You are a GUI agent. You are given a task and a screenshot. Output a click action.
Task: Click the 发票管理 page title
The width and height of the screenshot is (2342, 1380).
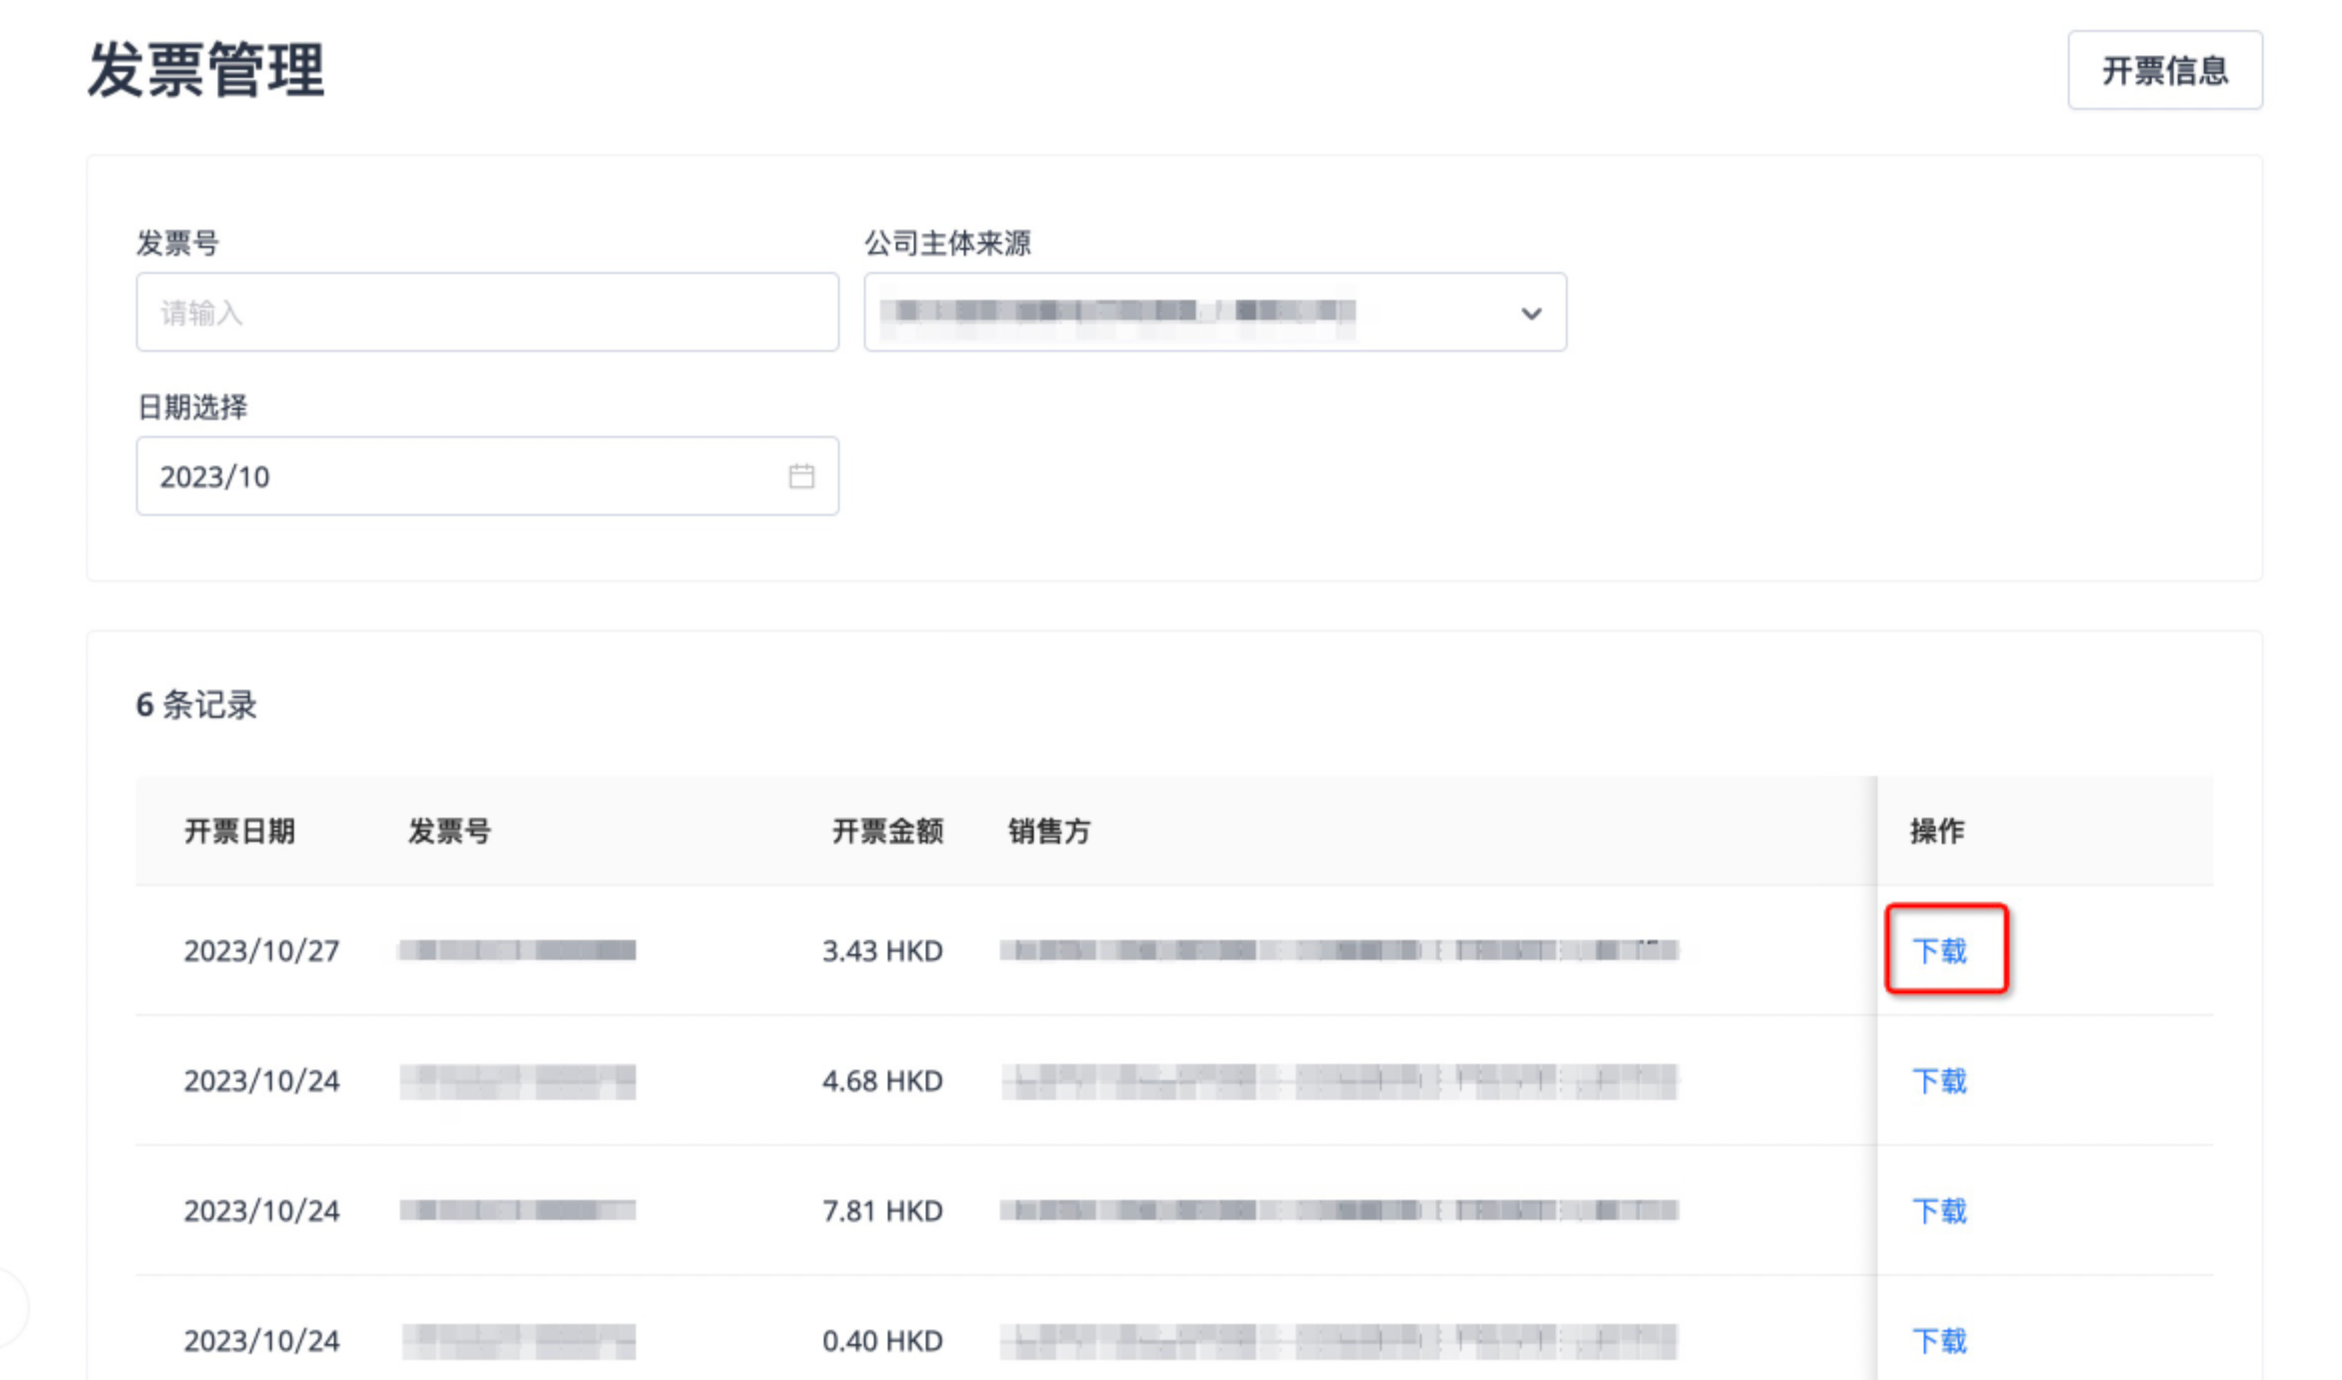pyautogui.click(x=206, y=70)
